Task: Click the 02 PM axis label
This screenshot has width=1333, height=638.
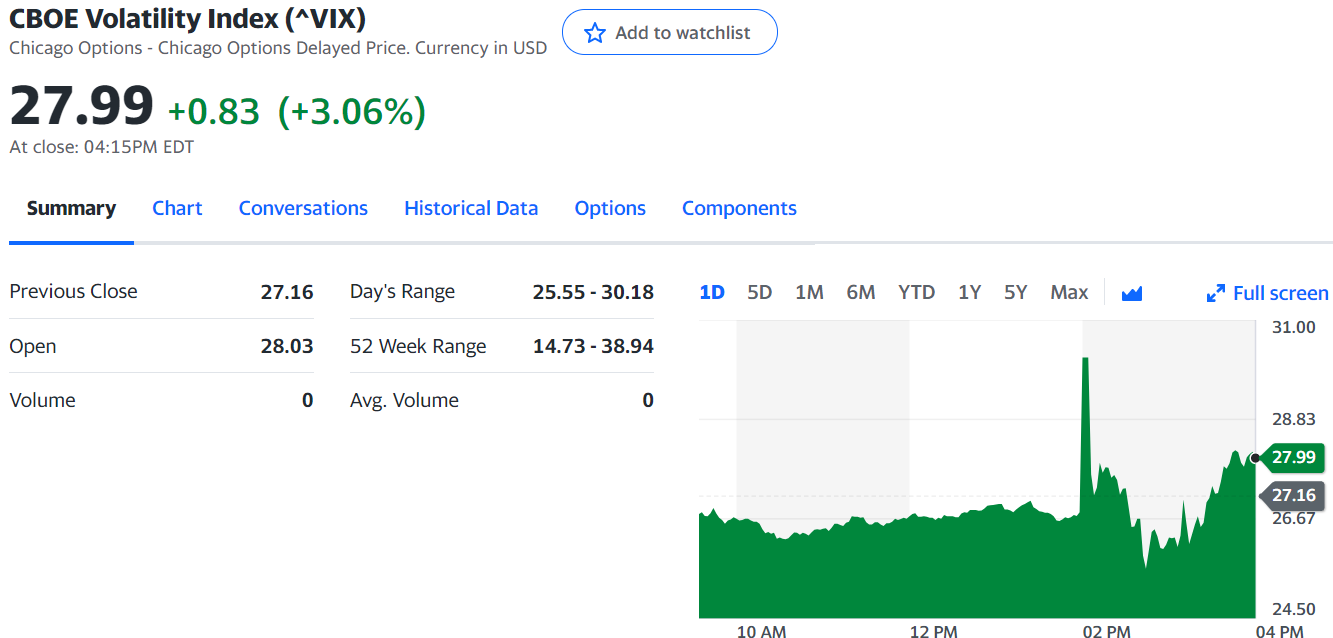Action: (1106, 631)
